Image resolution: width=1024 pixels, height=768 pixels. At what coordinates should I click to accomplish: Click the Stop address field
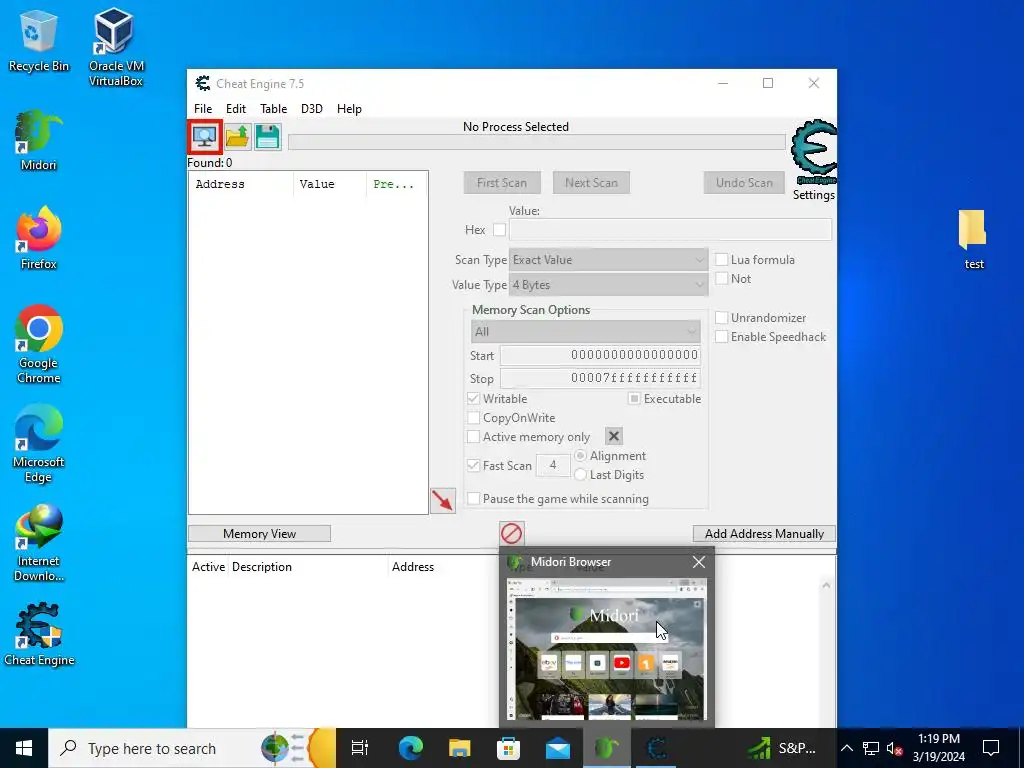(x=600, y=378)
